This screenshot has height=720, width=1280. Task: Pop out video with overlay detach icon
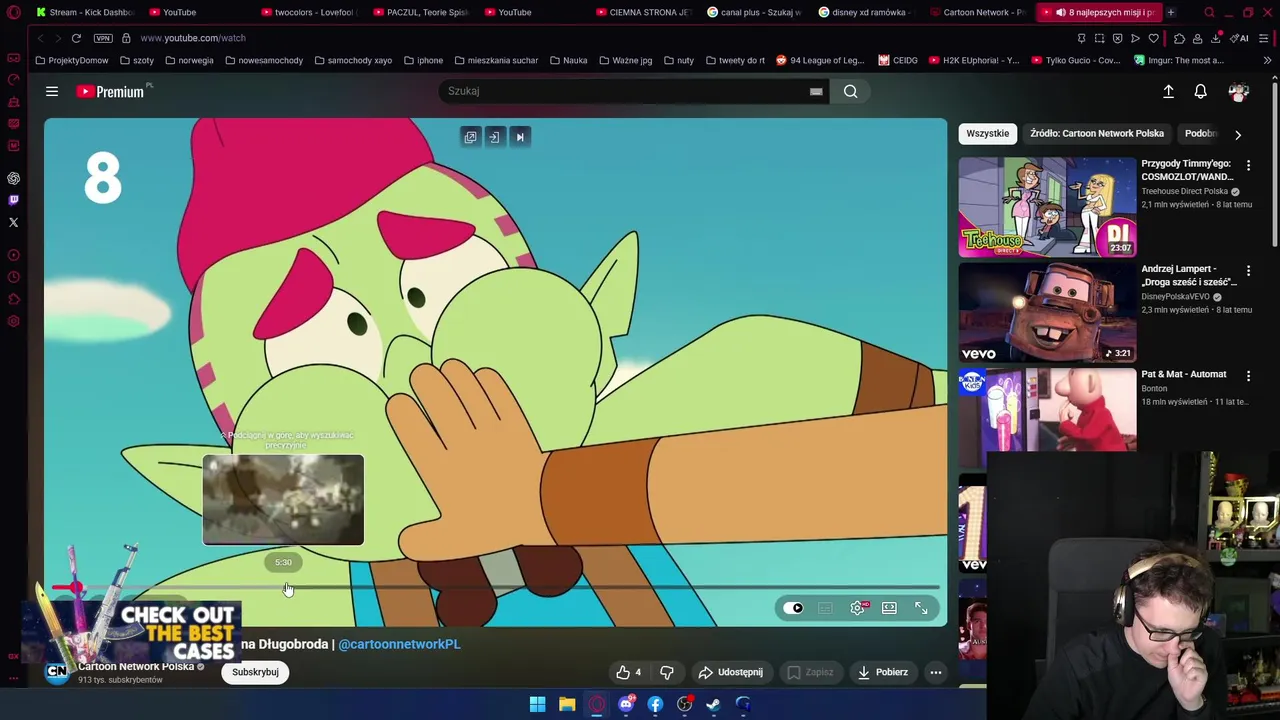pos(470,137)
